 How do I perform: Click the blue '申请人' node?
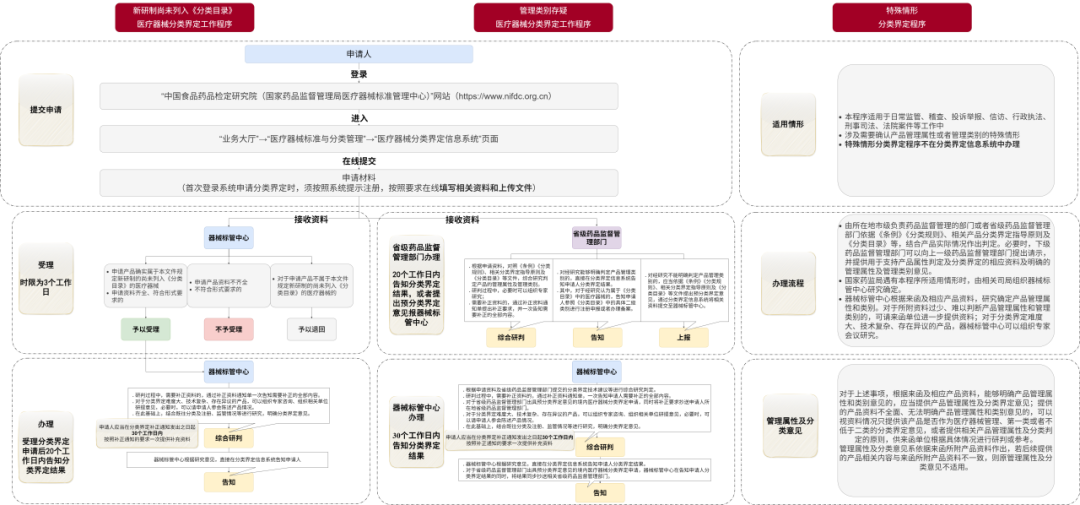[358, 54]
